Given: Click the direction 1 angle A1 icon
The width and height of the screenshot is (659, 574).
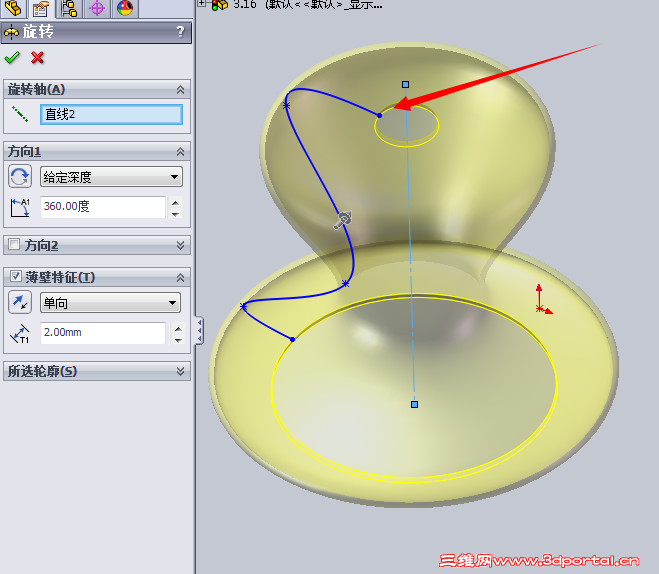Looking at the screenshot, I should [x=20, y=207].
